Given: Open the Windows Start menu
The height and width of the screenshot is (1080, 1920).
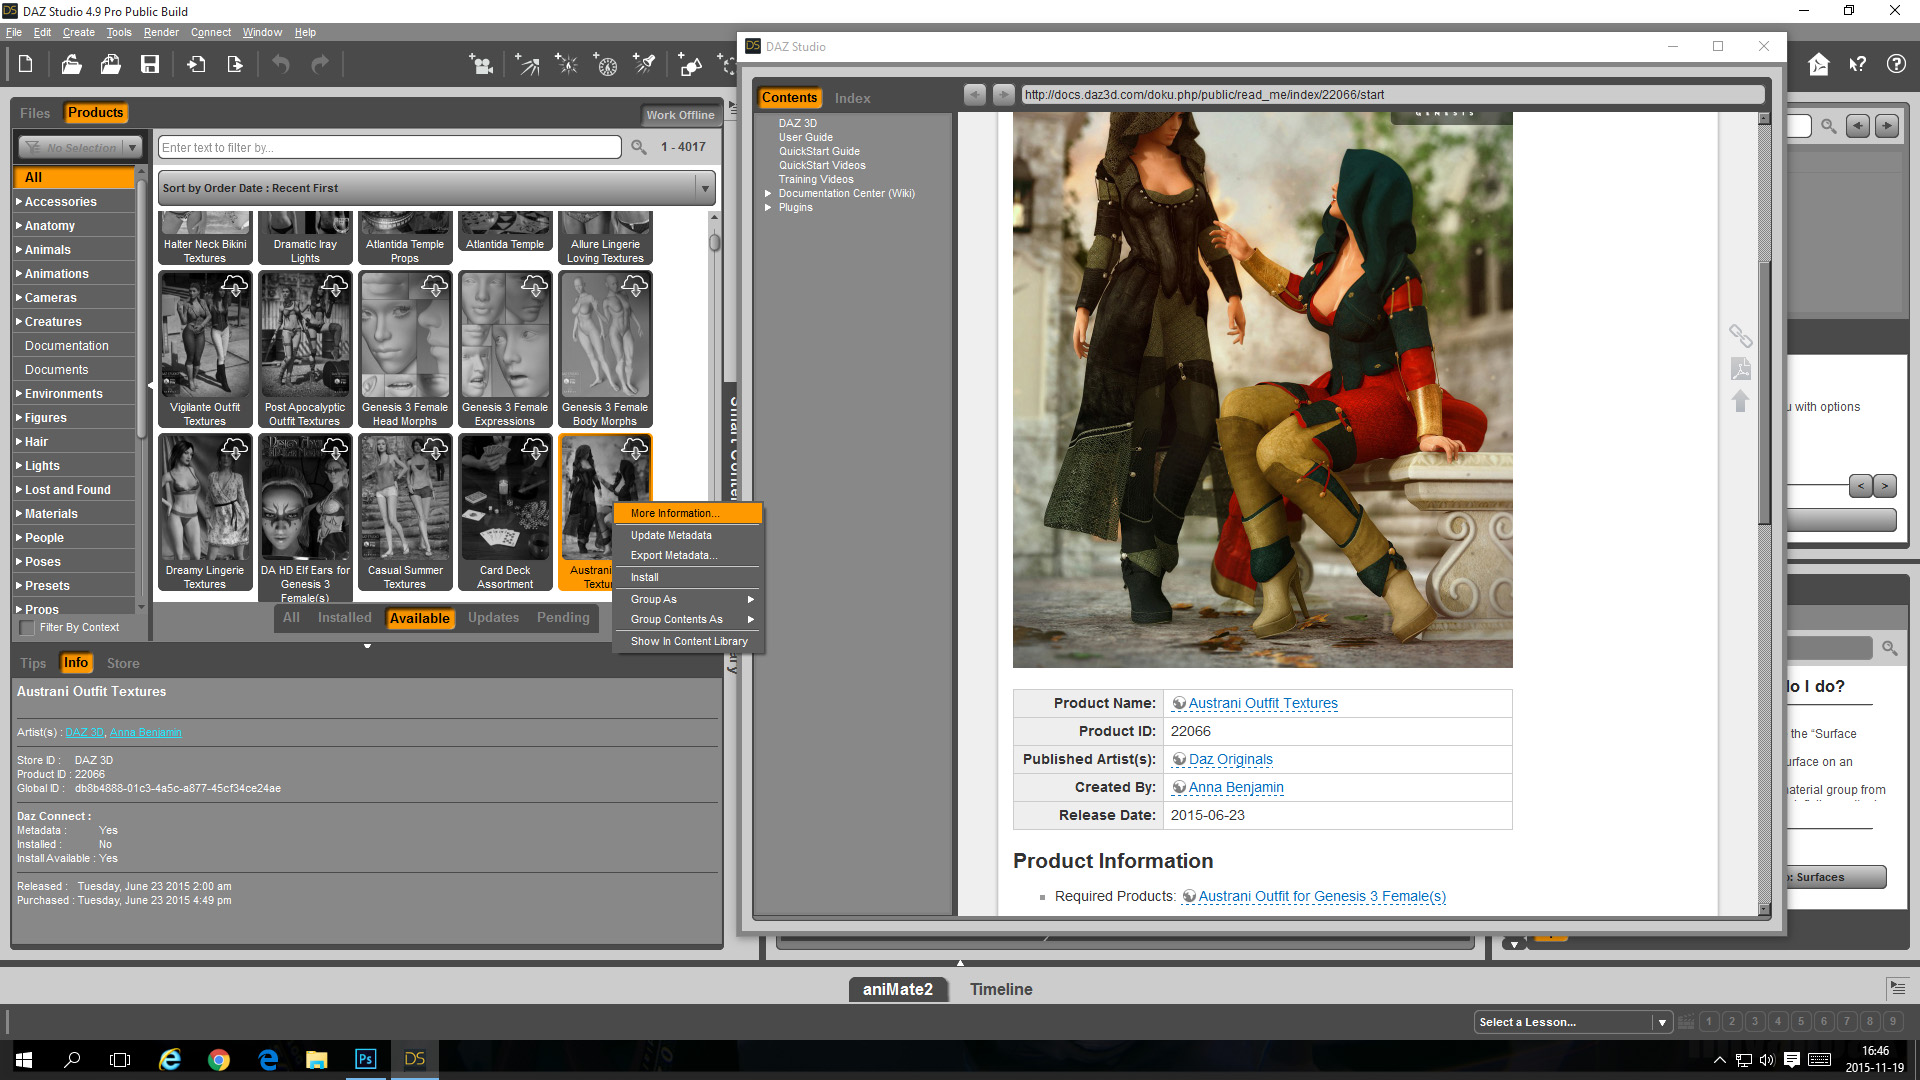Looking at the screenshot, I should (24, 1059).
